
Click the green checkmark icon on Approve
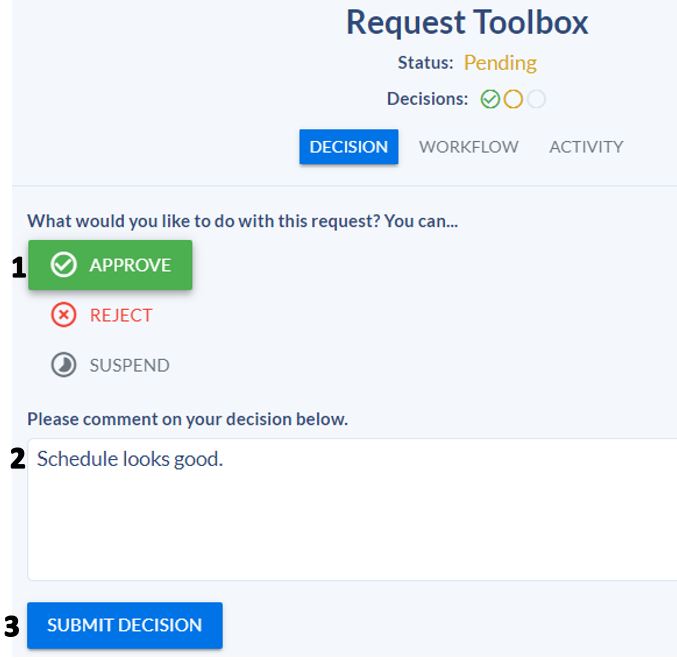coord(64,265)
